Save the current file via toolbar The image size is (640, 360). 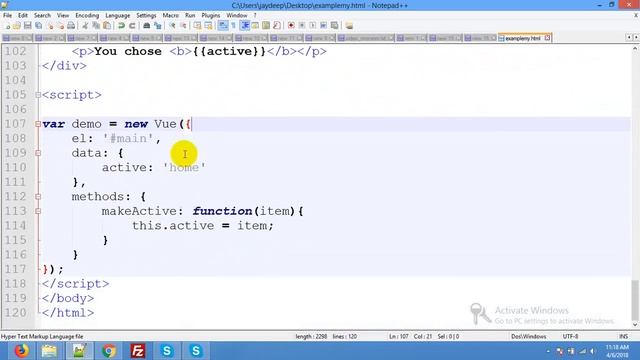(27, 26)
